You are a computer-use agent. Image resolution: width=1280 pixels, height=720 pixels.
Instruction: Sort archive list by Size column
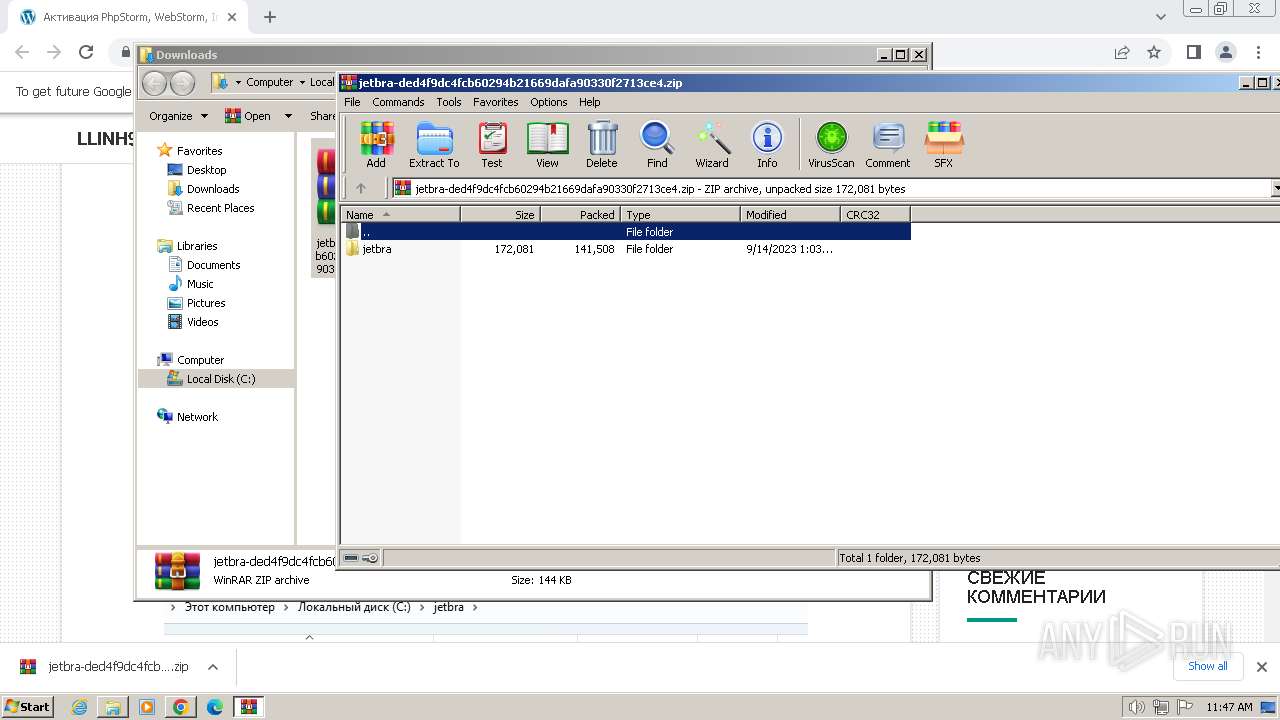[500, 214]
